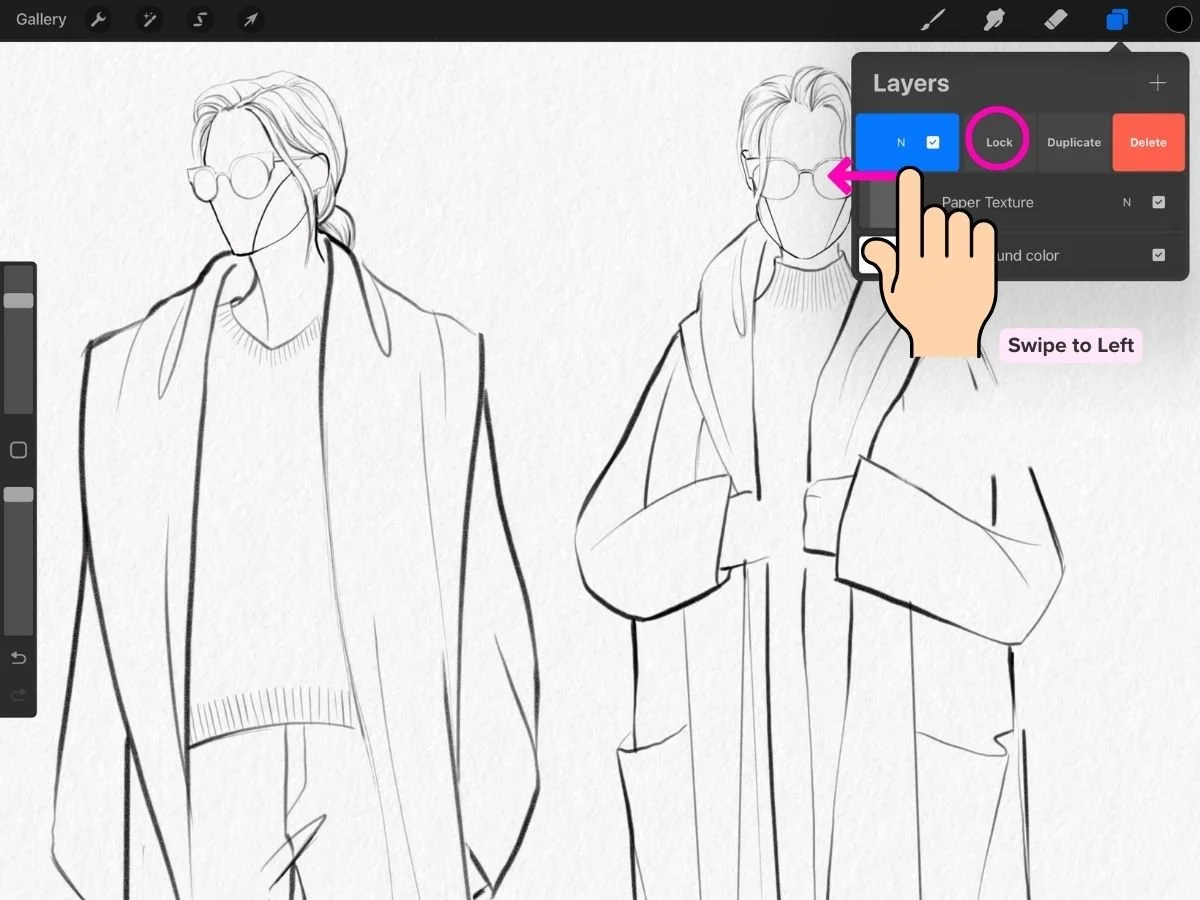
Task: Open the Actions wrench menu
Action: tap(97, 20)
